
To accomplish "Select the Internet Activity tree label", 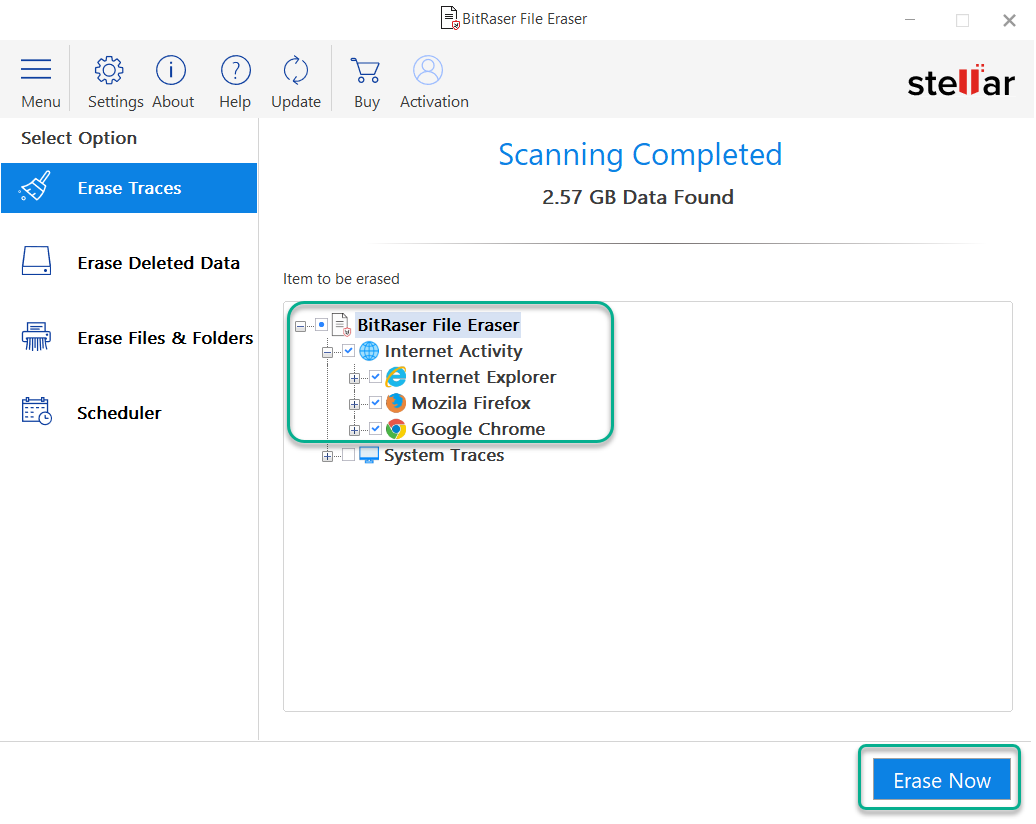I will (x=453, y=351).
